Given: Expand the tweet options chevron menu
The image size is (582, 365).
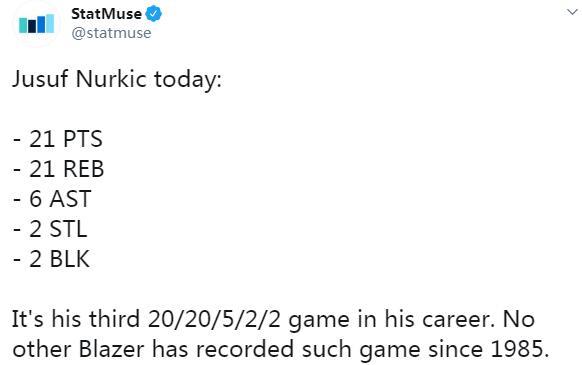Looking at the screenshot, I should click(x=572, y=12).
